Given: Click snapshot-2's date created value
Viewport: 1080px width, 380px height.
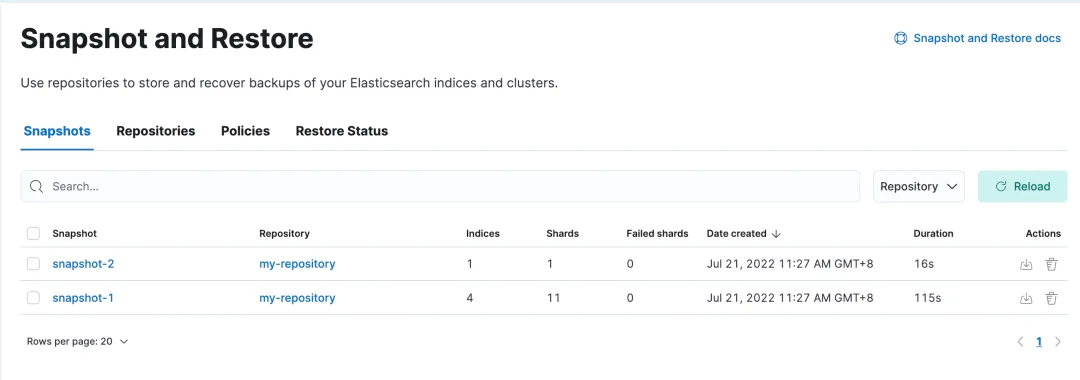Looking at the screenshot, I should pyautogui.click(x=790, y=264).
